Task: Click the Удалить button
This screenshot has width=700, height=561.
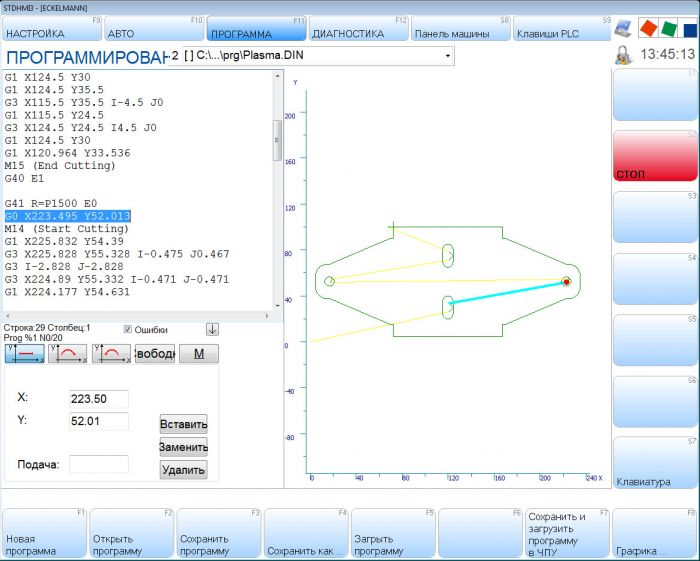Action: click(x=183, y=469)
